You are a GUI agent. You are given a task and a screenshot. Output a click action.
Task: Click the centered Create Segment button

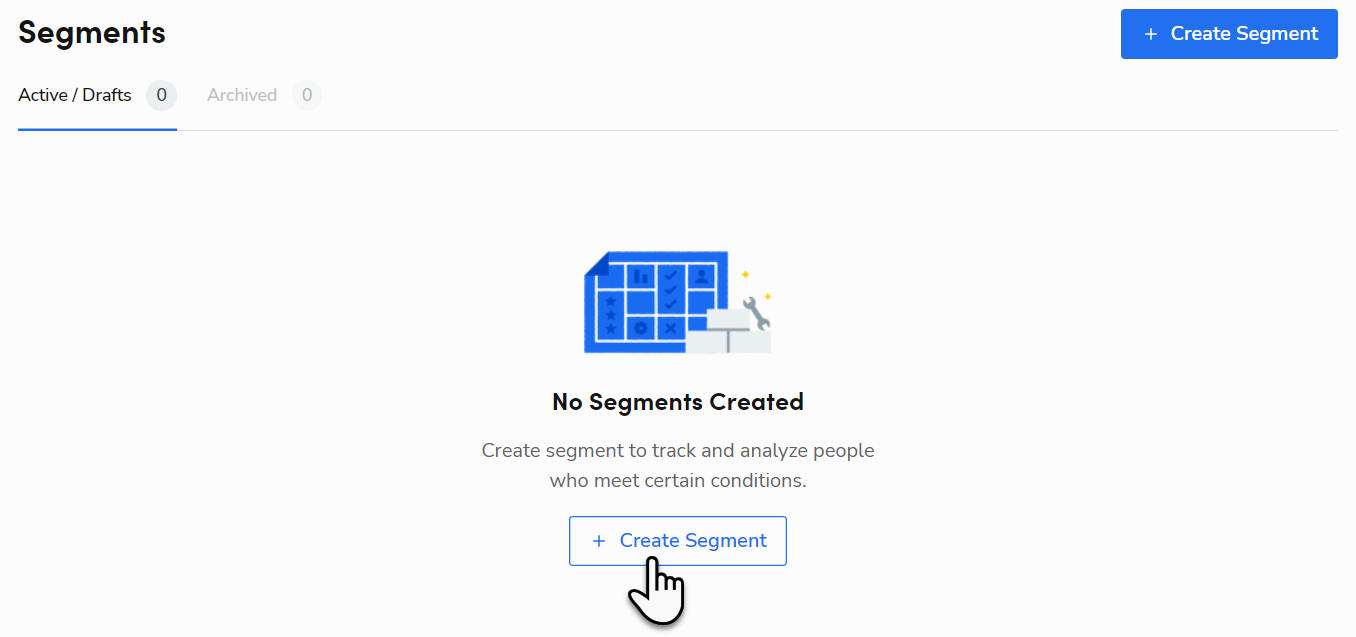pos(677,540)
